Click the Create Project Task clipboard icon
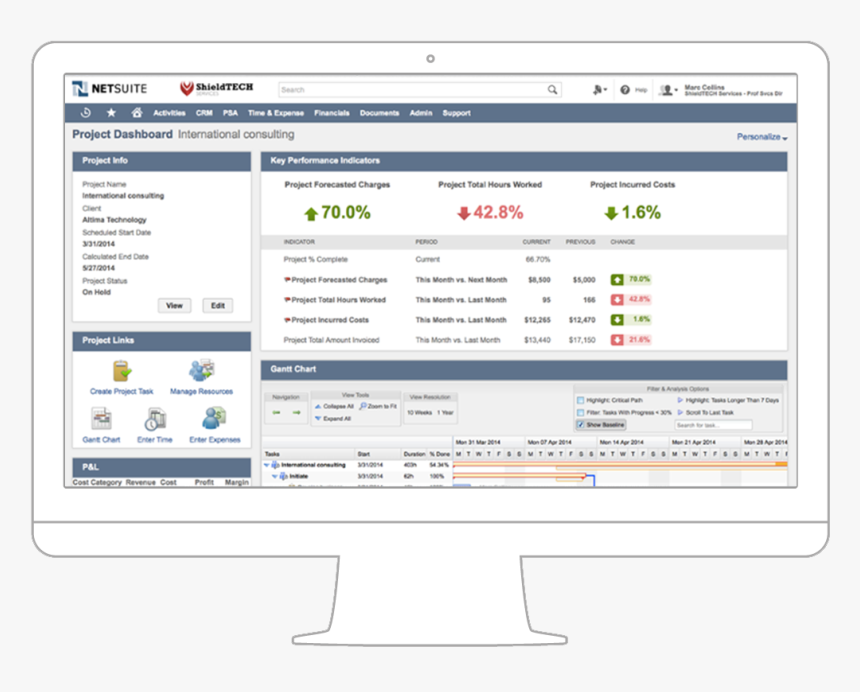Viewport: 860px width, 692px height. coord(122,371)
